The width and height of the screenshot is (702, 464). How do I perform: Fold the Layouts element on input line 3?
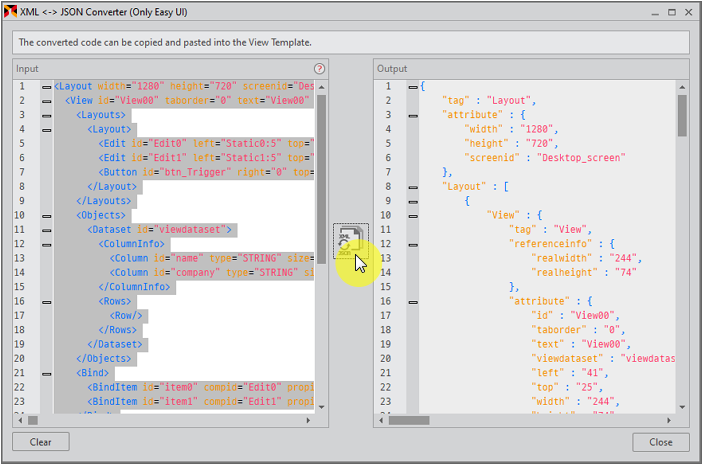click(x=46, y=115)
